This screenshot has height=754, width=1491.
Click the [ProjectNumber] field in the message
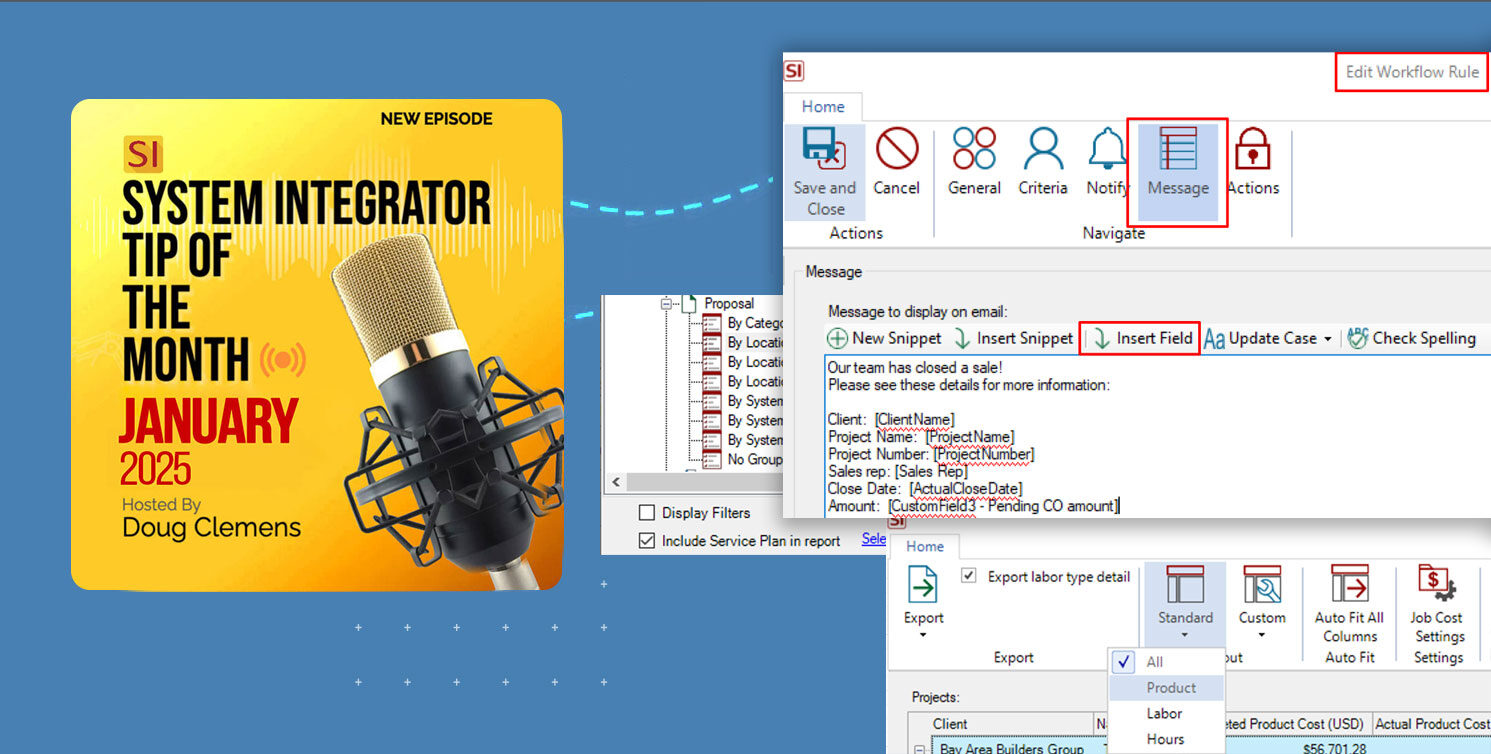tap(983, 454)
